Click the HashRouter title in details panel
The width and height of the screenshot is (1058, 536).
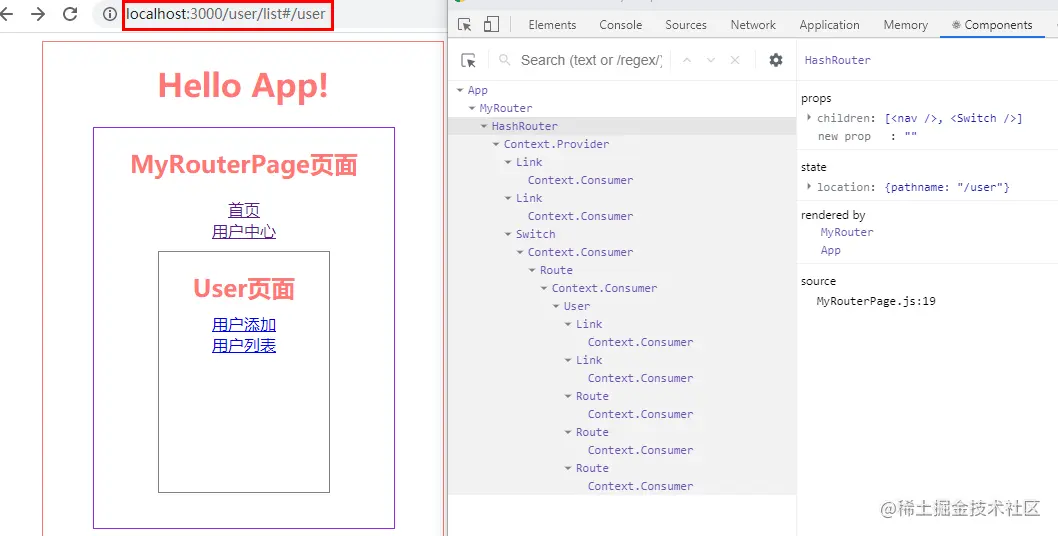pos(837,60)
